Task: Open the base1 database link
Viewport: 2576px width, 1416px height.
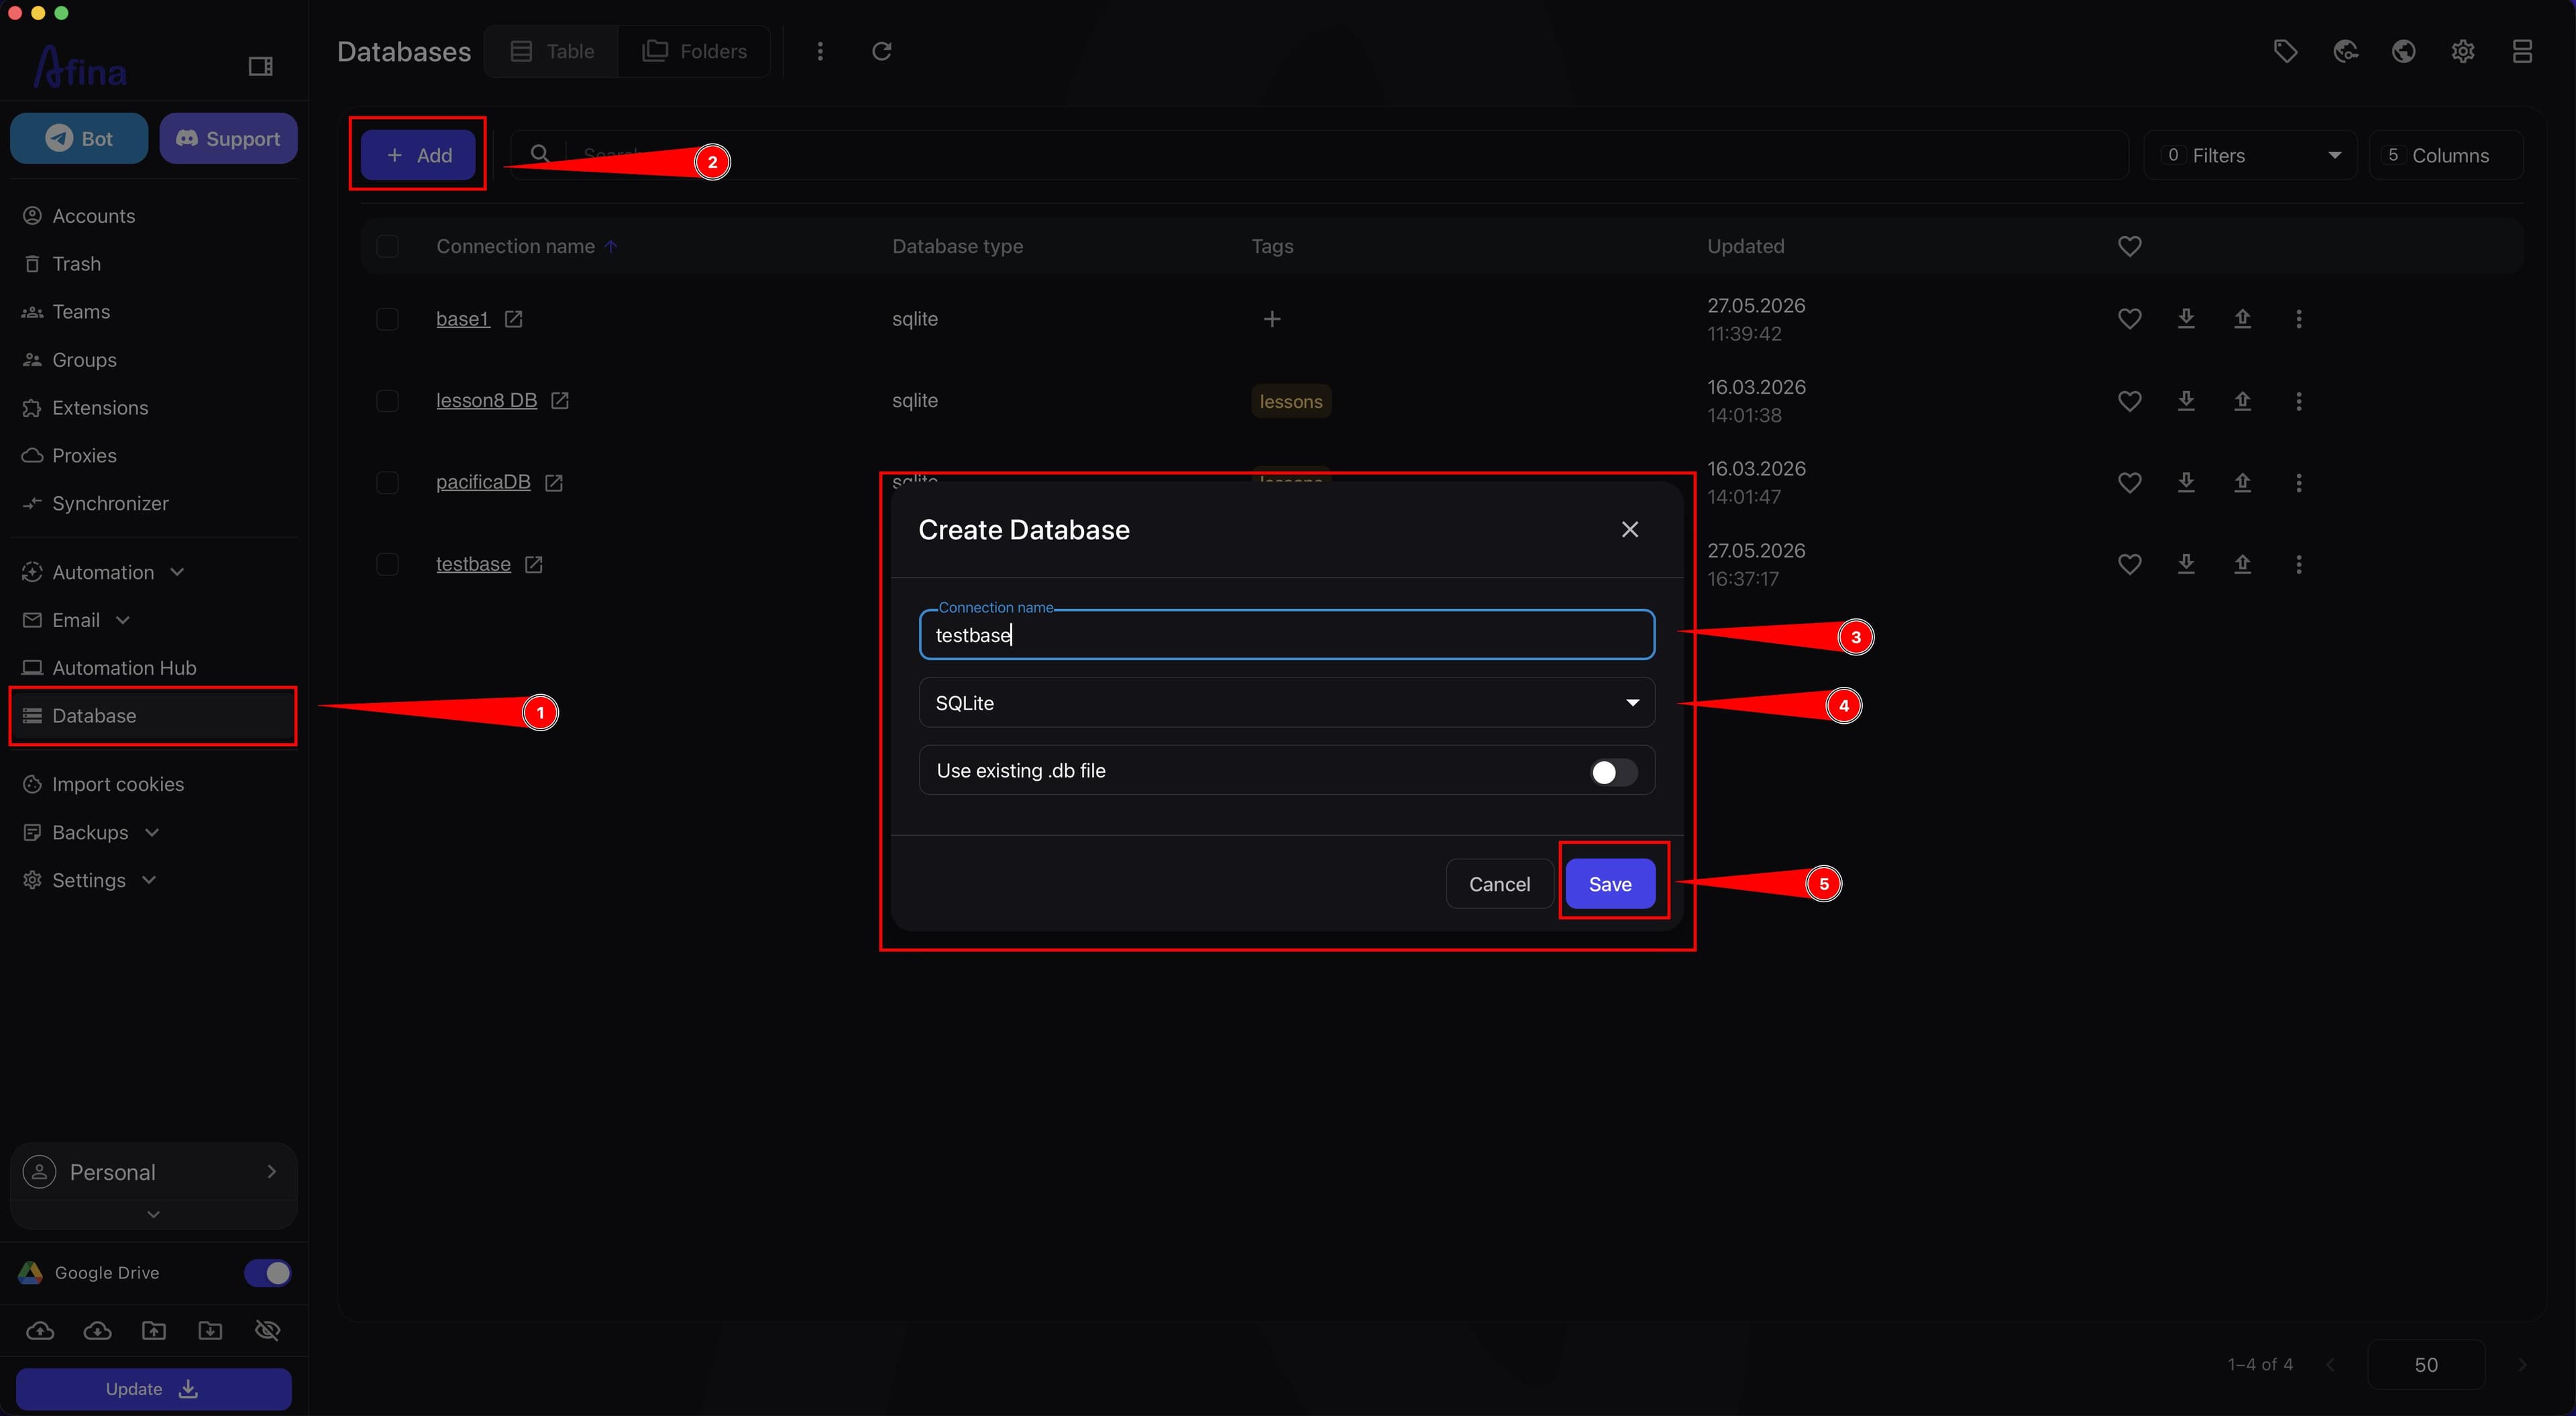Action: [x=462, y=319]
